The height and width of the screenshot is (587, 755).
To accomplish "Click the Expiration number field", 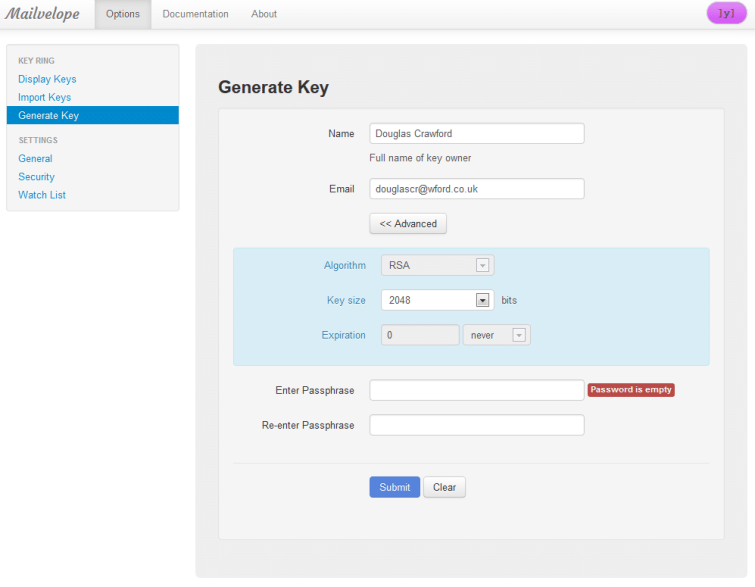I will (420, 335).
